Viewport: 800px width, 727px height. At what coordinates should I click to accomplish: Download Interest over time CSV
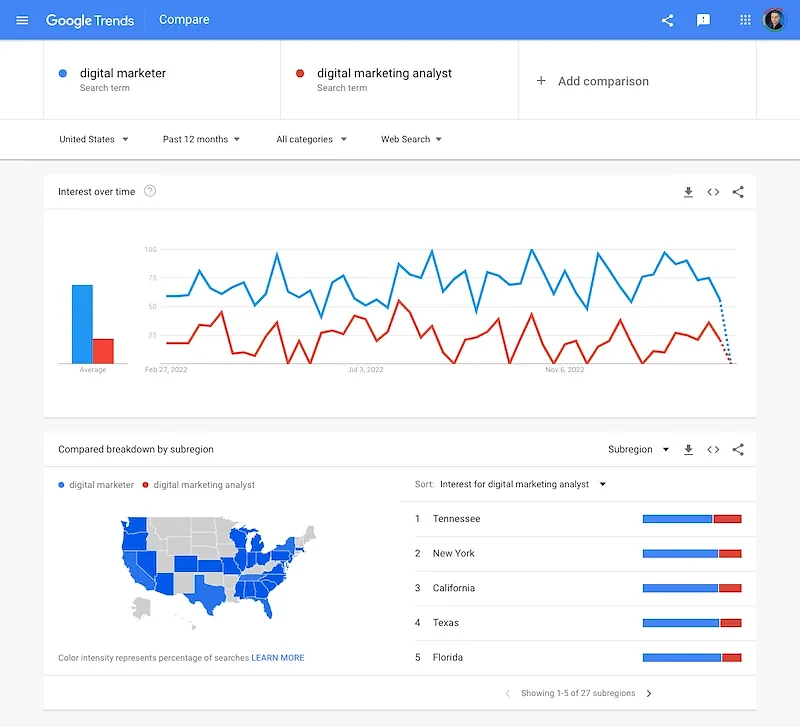pyautogui.click(x=688, y=192)
